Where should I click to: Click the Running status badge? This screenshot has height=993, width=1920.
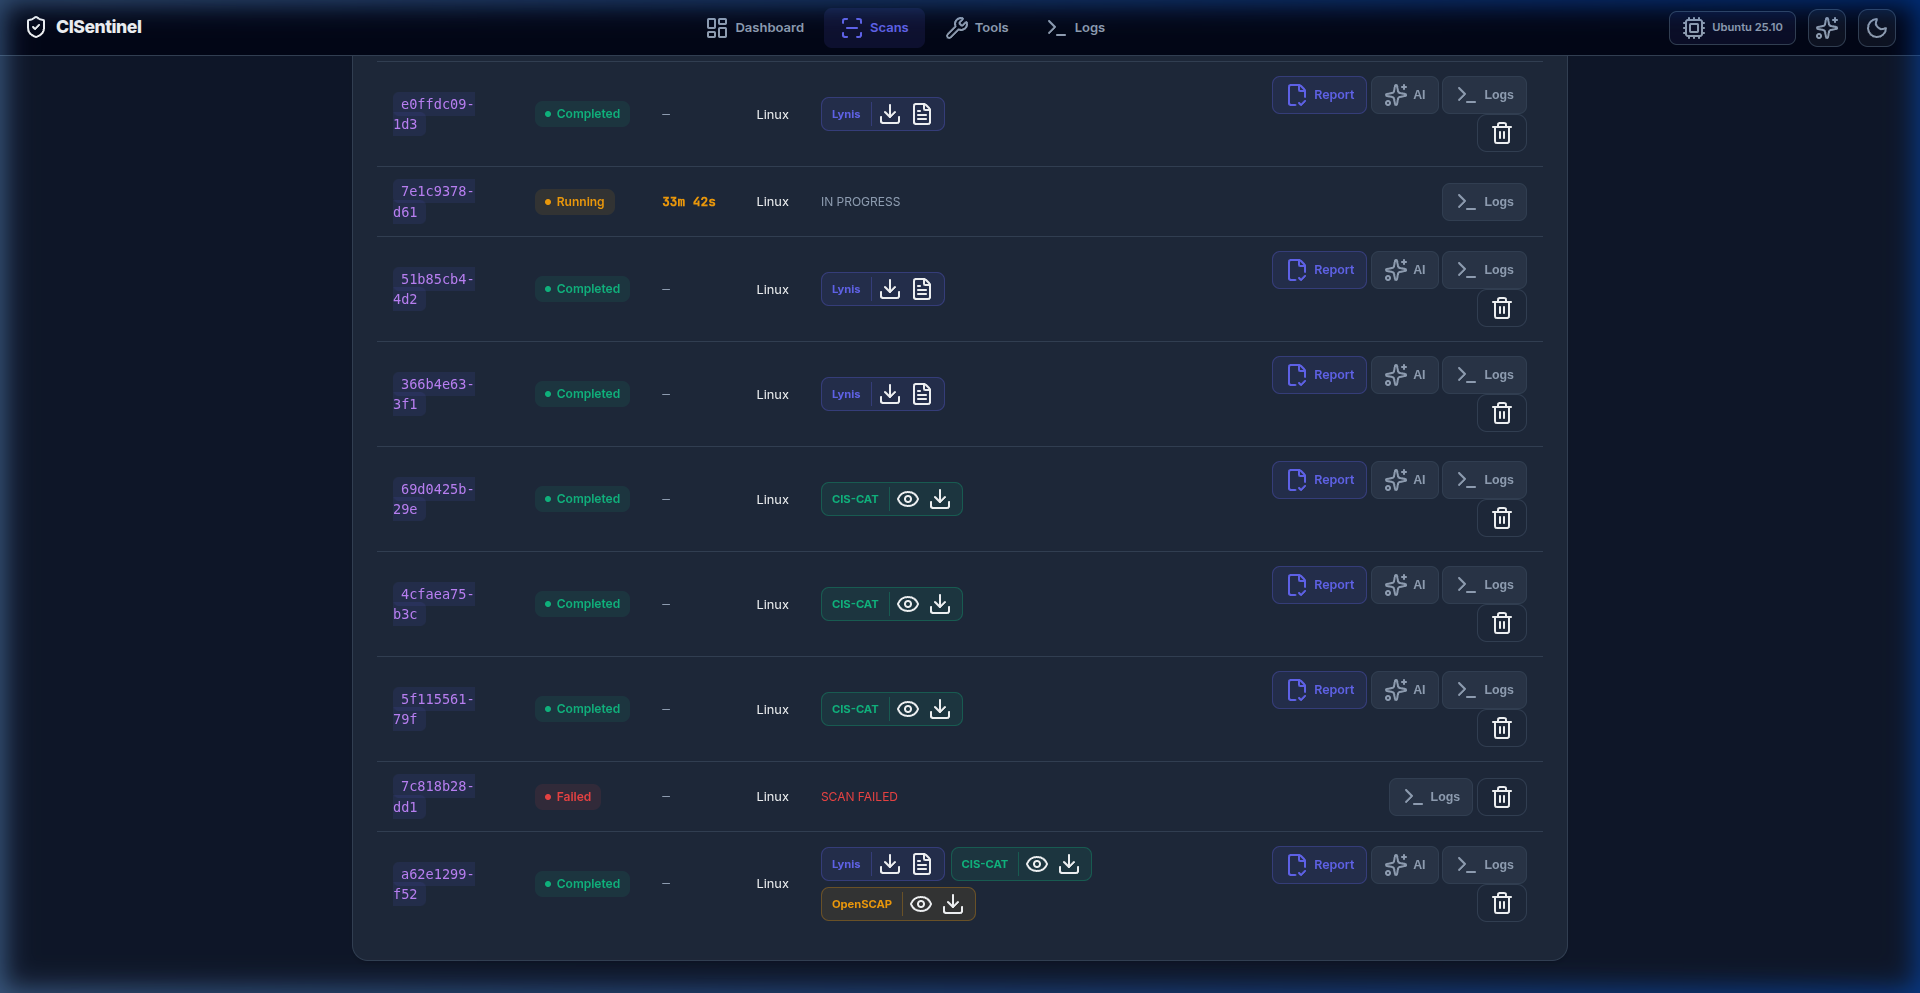575,202
